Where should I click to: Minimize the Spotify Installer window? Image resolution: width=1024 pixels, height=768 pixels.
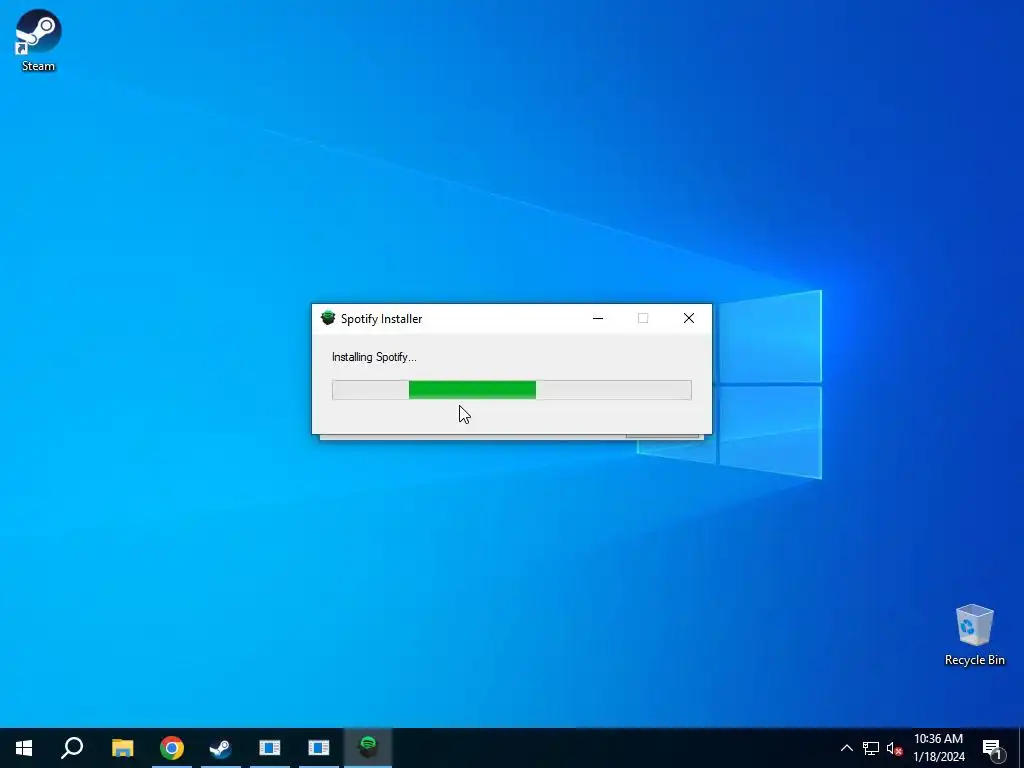[x=598, y=318]
